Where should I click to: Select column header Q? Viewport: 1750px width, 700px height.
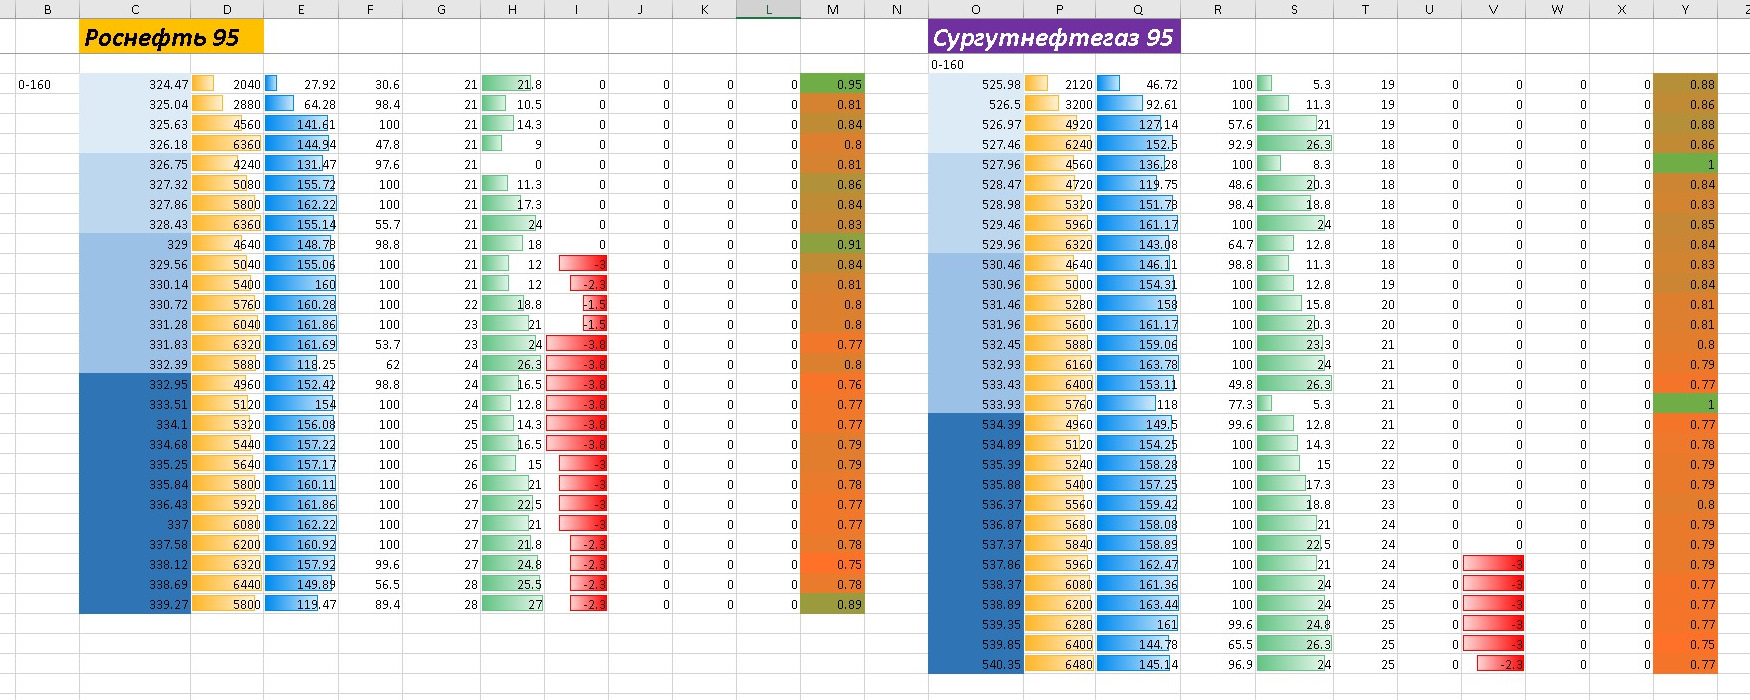coord(1138,9)
